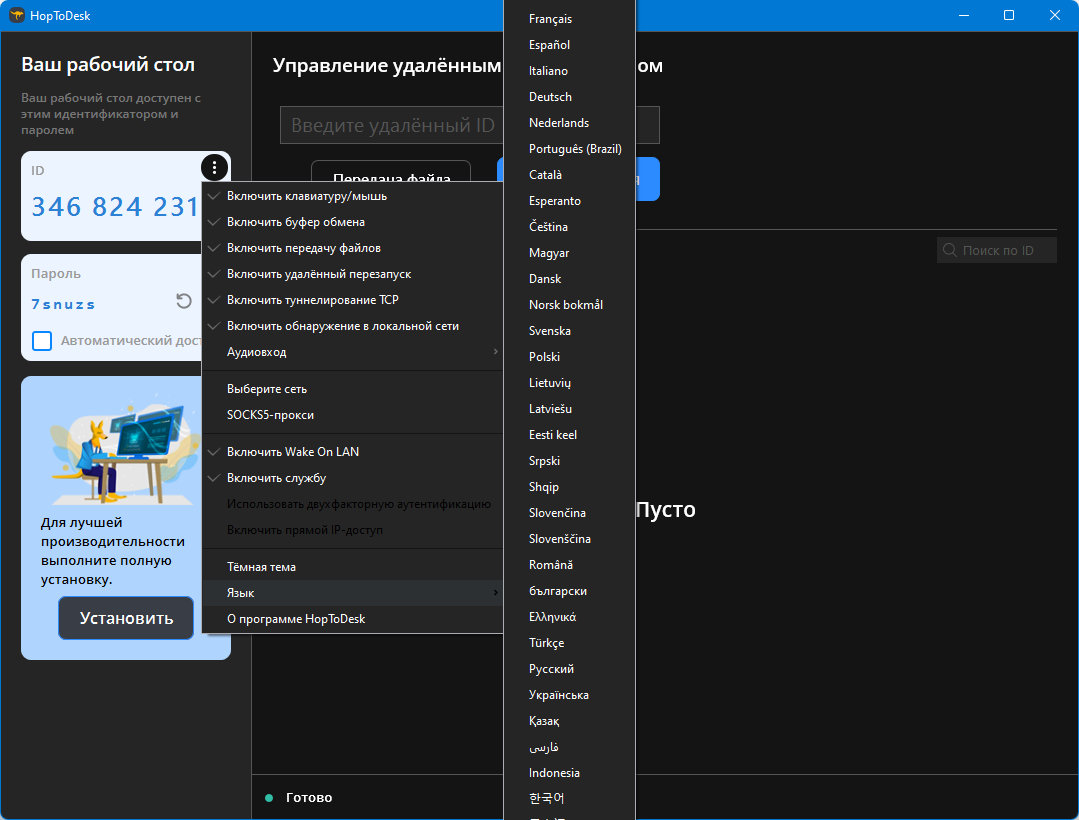Expand the Язык submenu arrow
This screenshot has width=1079, height=820.
tap(495, 593)
